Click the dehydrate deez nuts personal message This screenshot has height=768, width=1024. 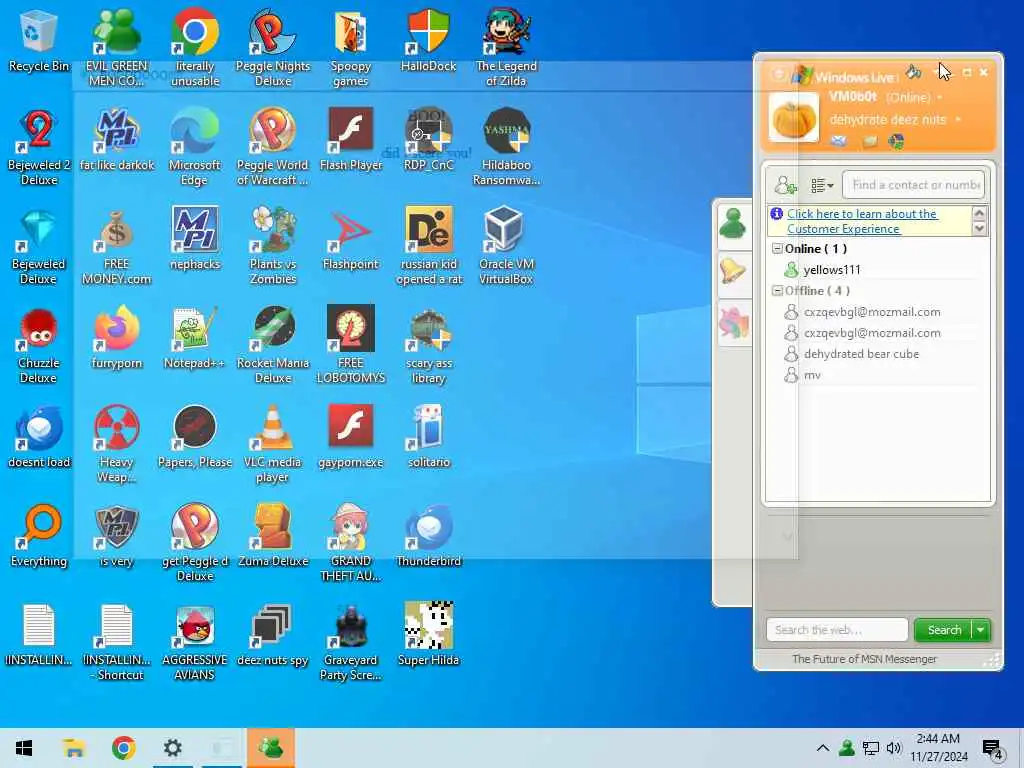[x=888, y=120]
